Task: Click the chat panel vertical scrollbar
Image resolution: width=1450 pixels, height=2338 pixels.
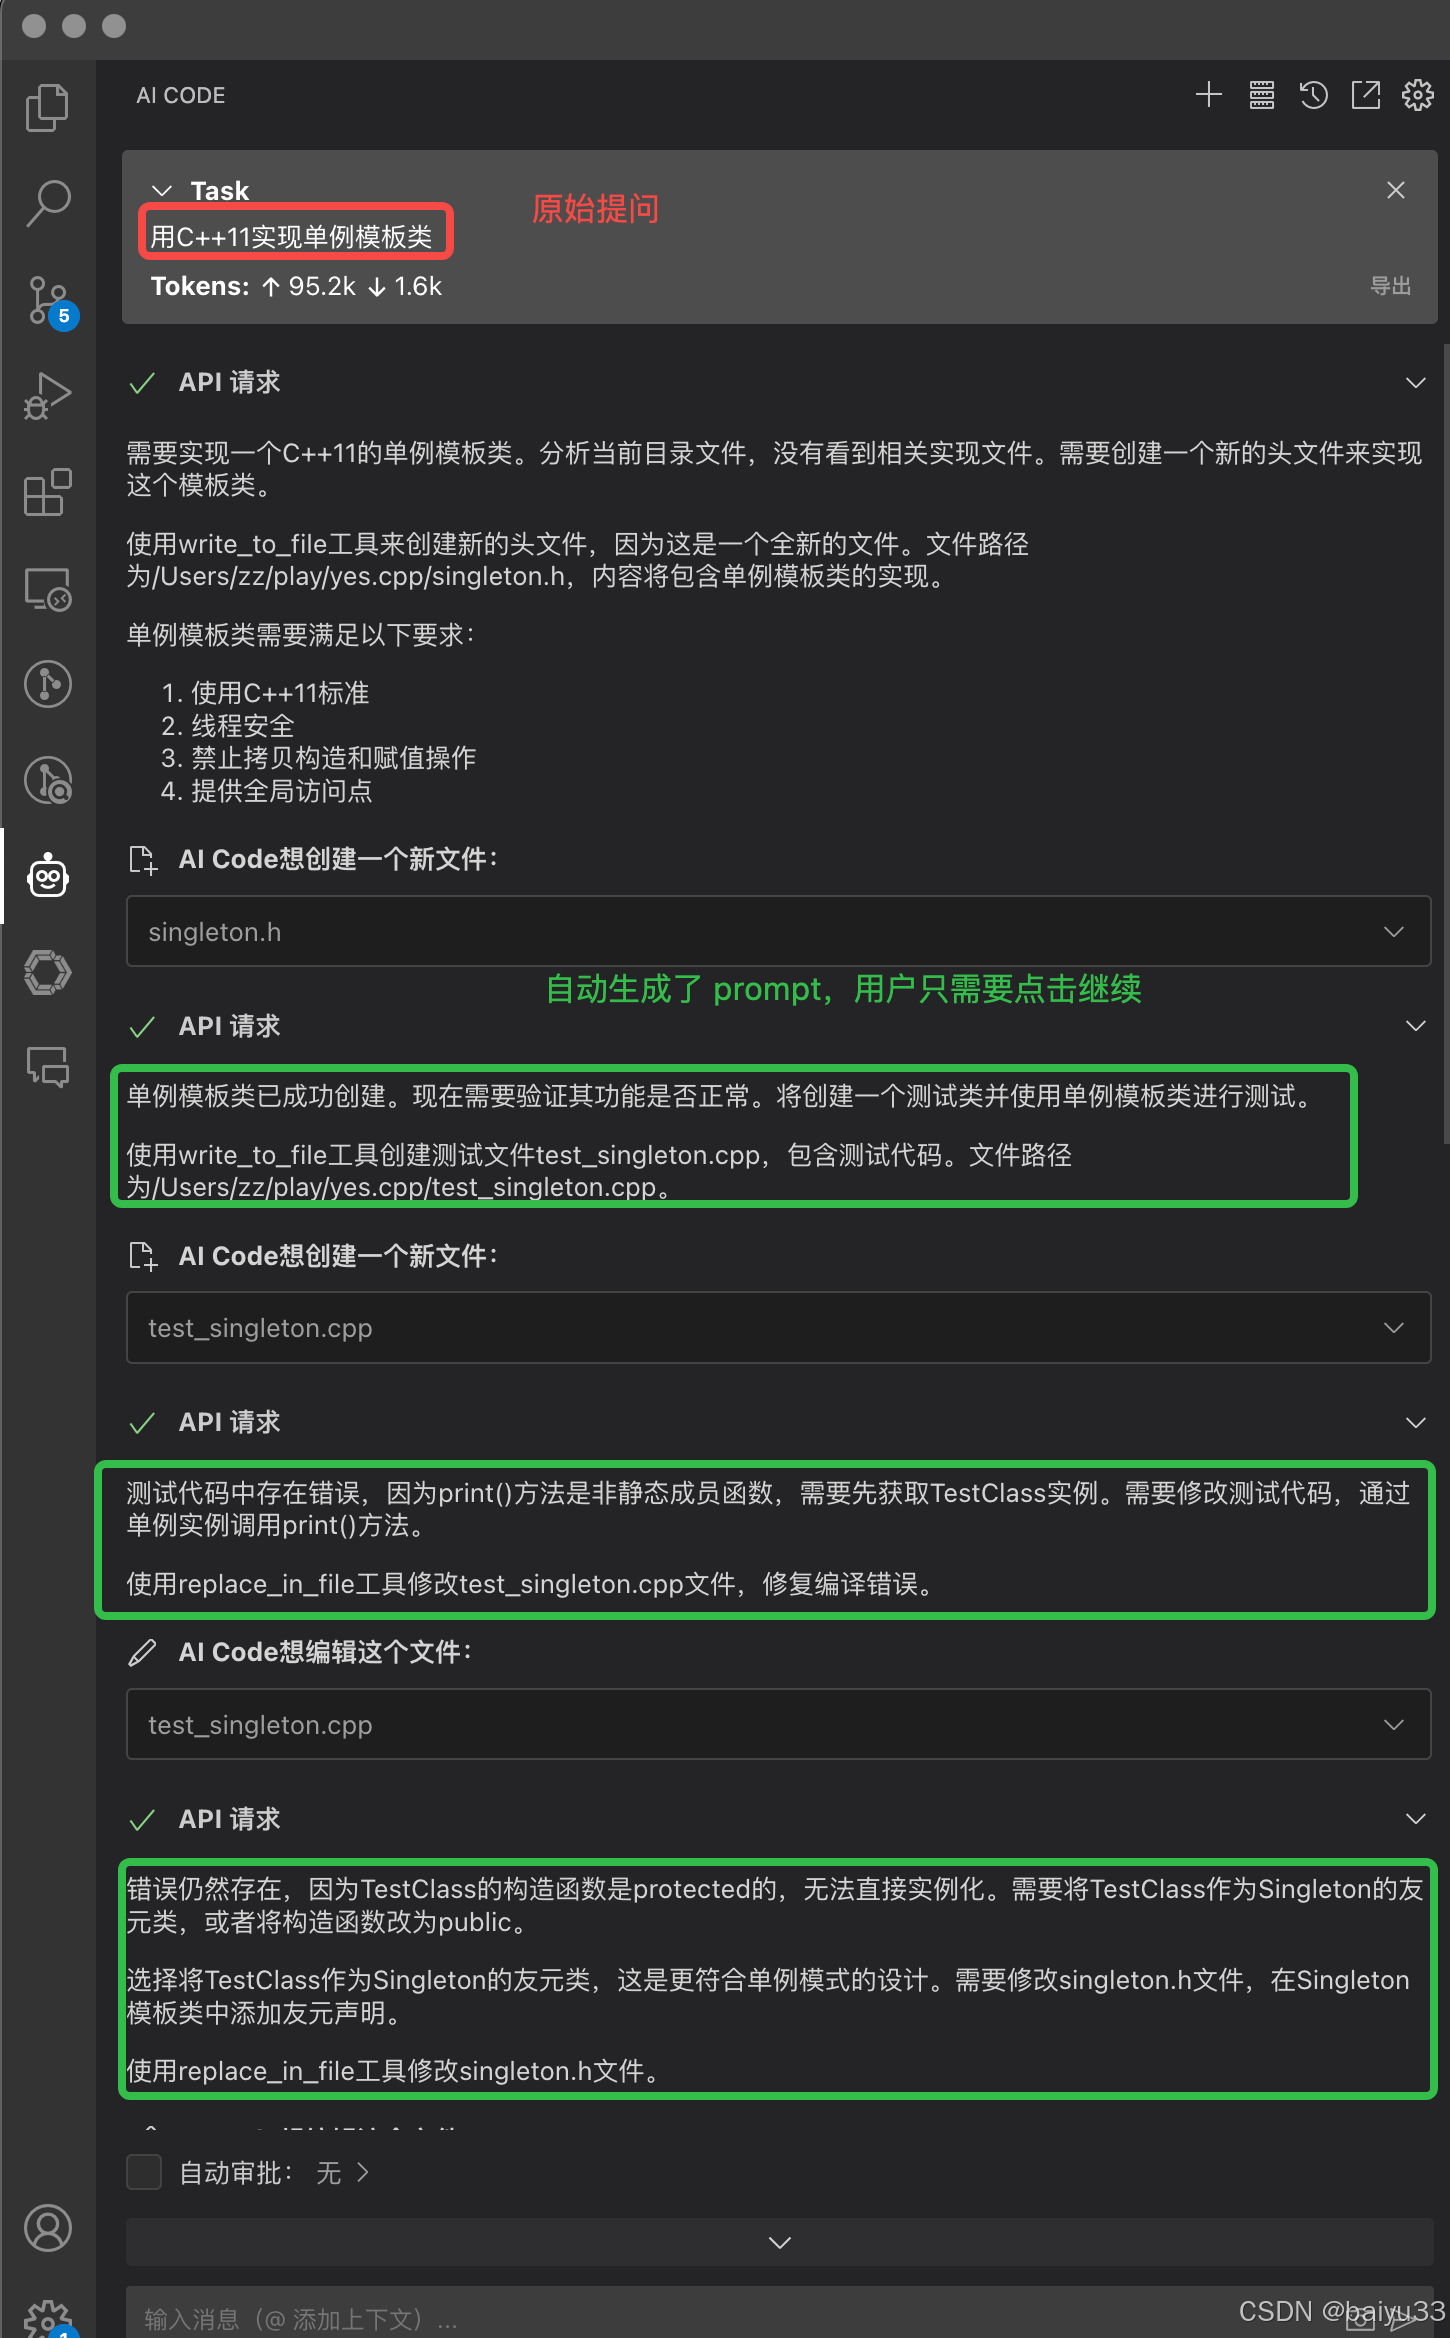Action: coord(1445,742)
